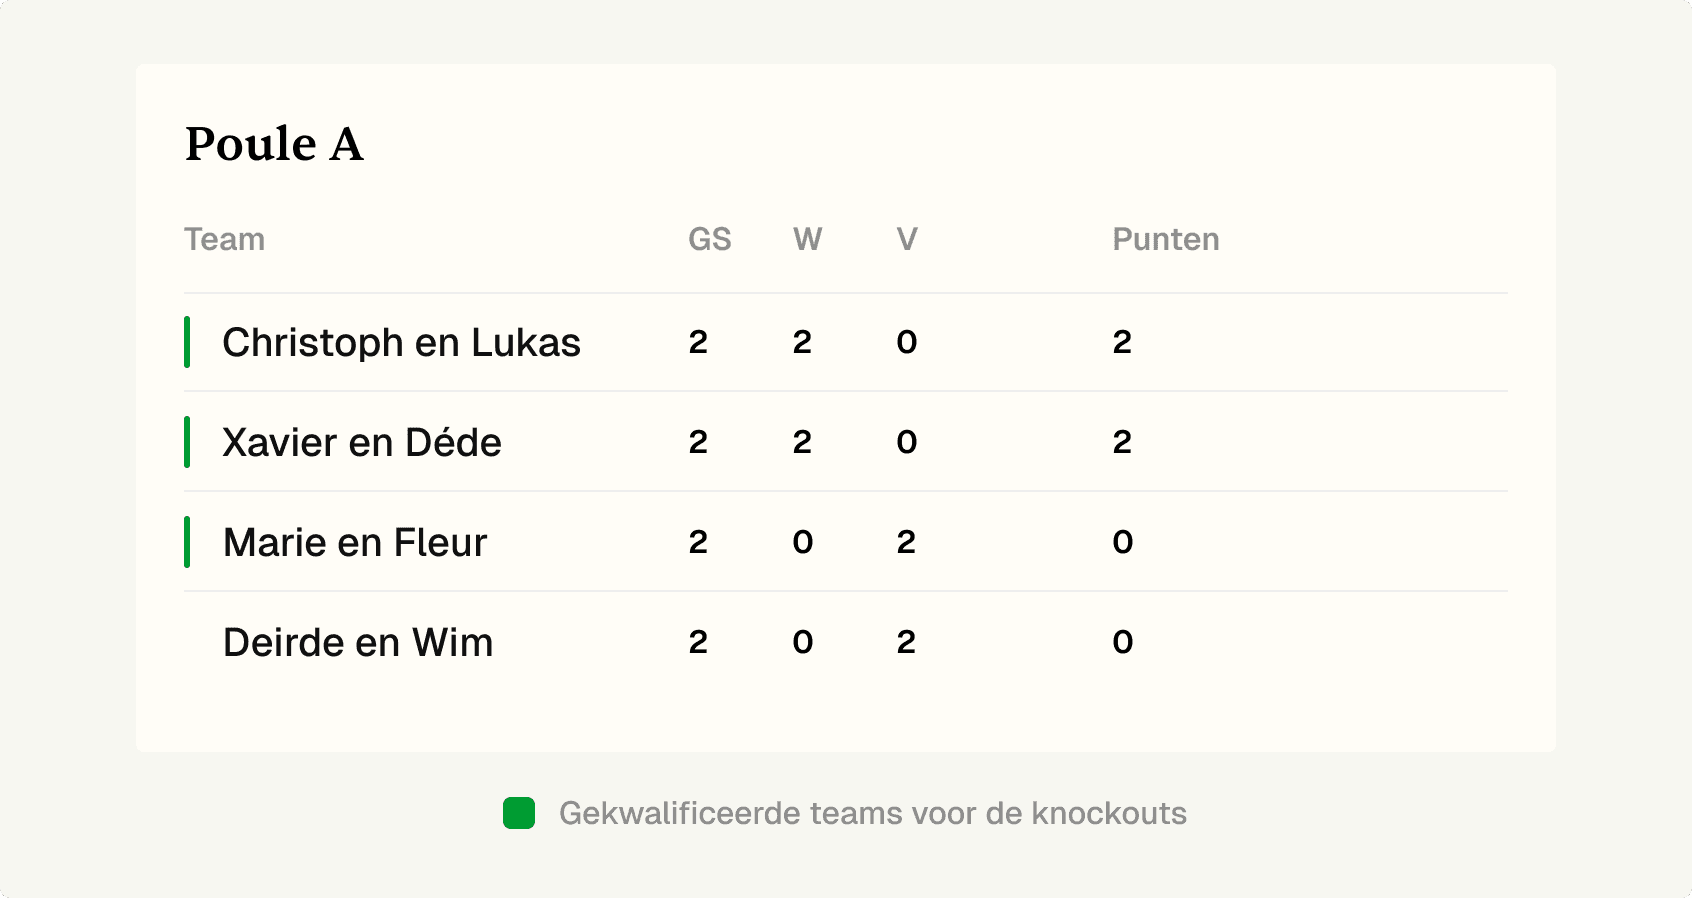The height and width of the screenshot is (898, 1692).
Task: Click the Poule A heading
Action: point(274,144)
